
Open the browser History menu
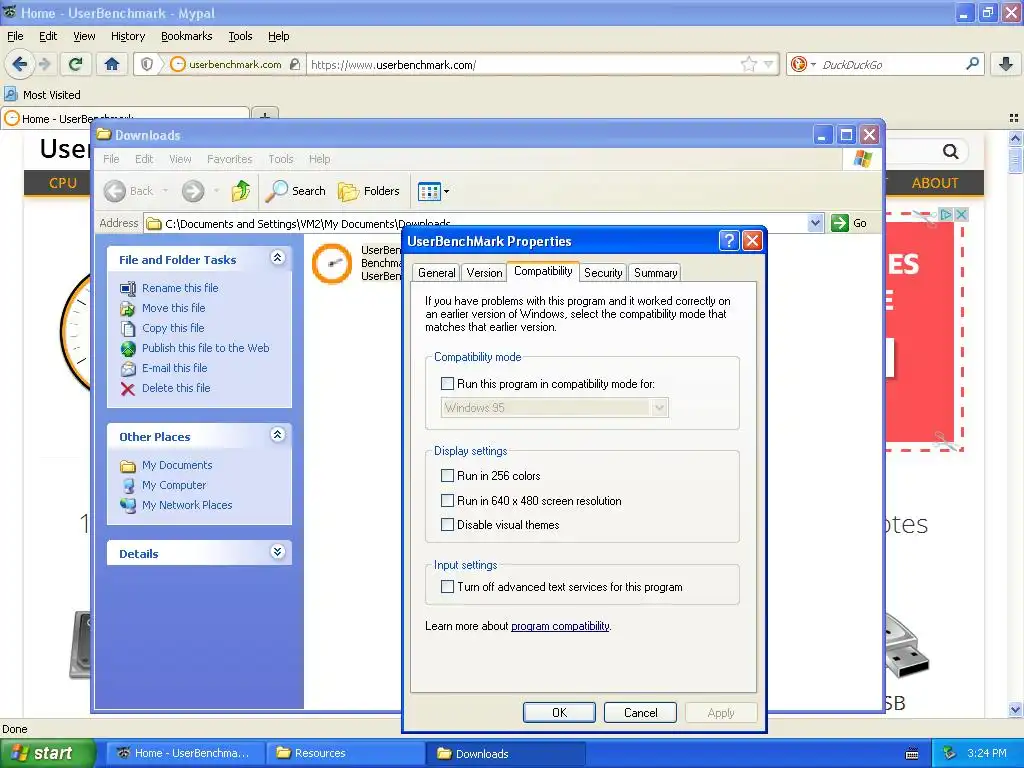127,36
